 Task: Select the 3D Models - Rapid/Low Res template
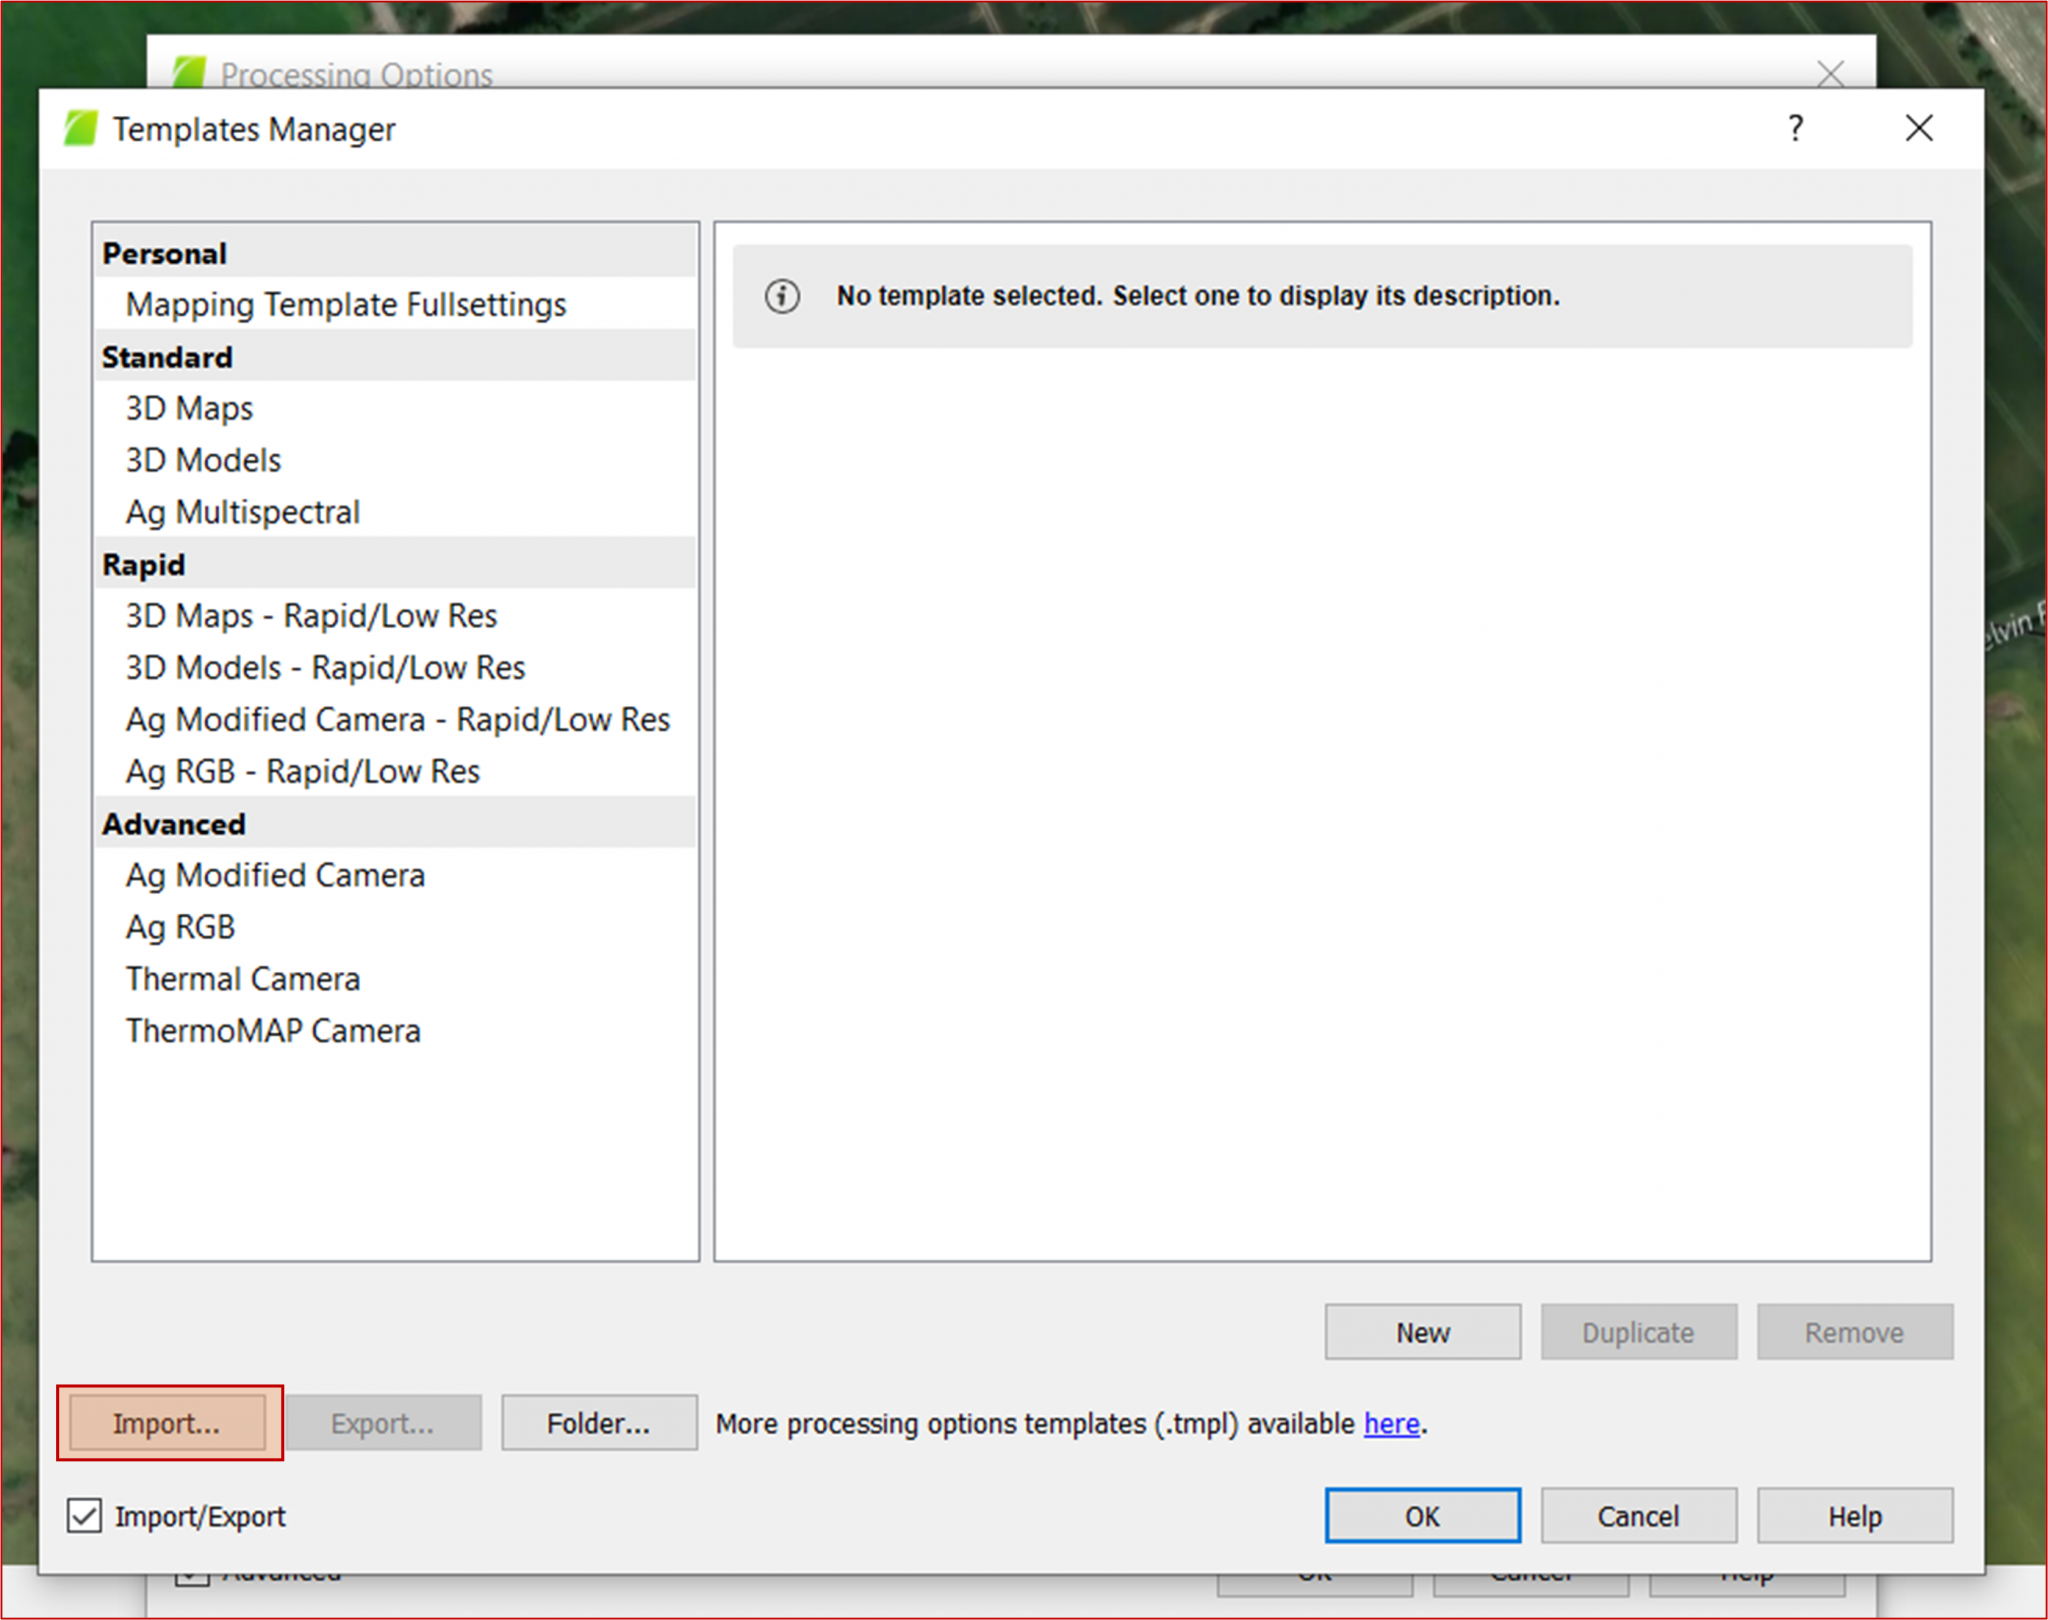coord(325,667)
